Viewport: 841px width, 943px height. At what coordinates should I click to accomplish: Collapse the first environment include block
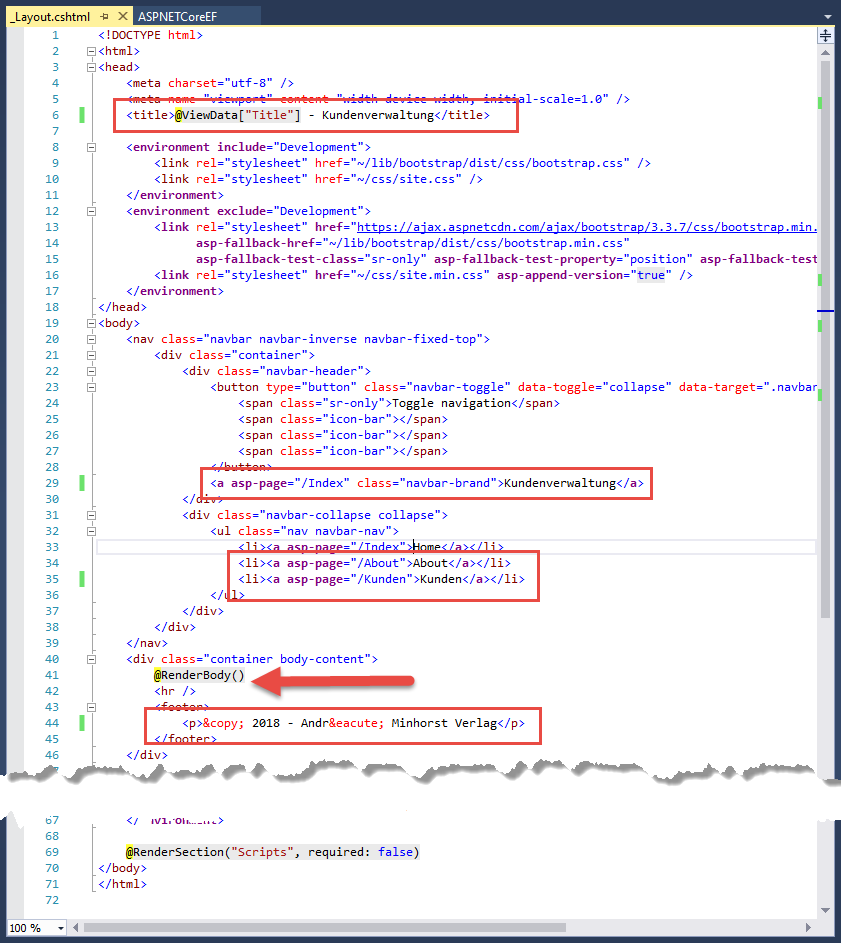pyautogui.click(x=91, y=147)
